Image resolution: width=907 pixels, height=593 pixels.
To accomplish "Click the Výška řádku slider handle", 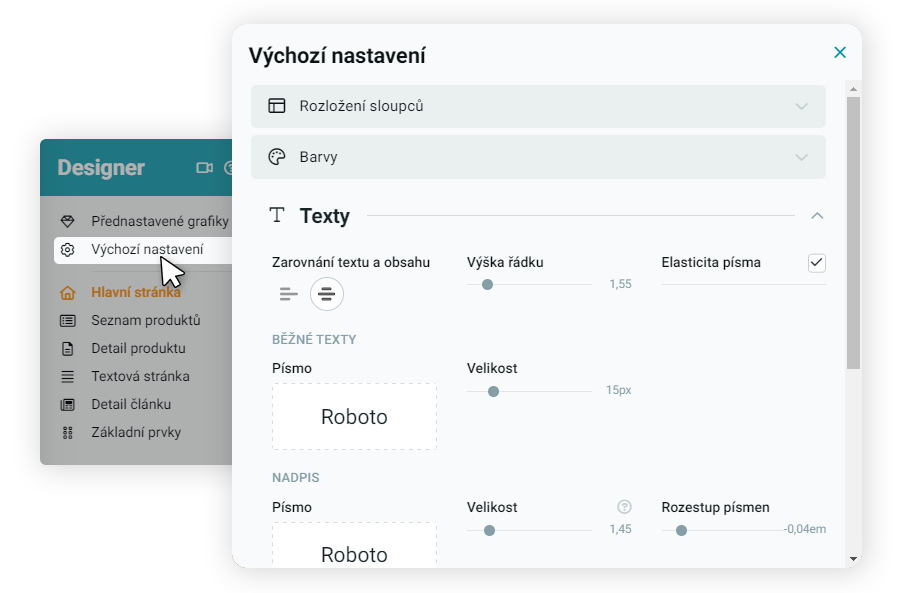I will (487, 285).
